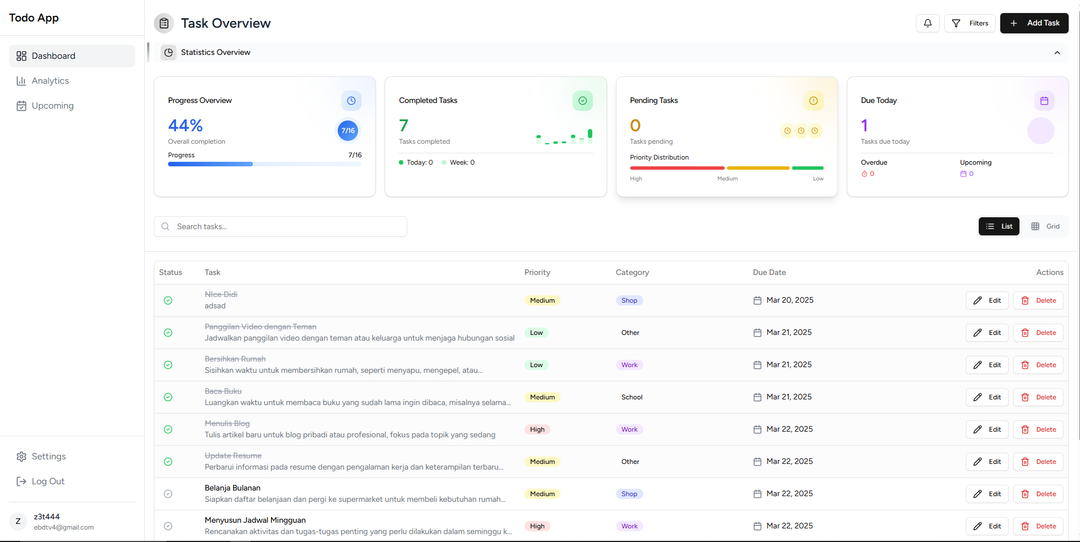Screen dimensions: 1080x542
Task: Click the Priority column header
Action: (x=537, y=273)
